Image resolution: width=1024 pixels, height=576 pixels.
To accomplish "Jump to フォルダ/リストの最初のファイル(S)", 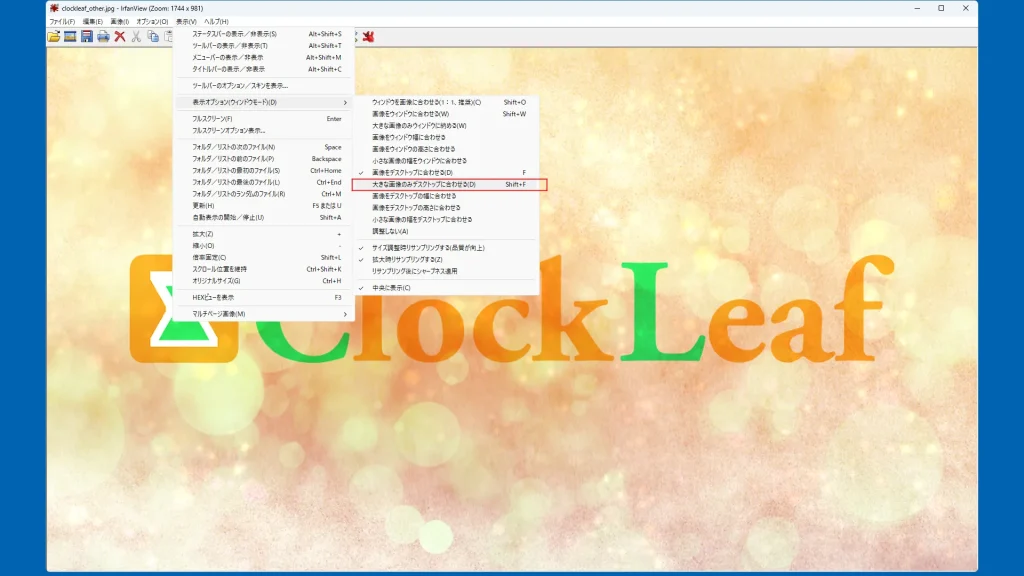I will coord(264,170).
